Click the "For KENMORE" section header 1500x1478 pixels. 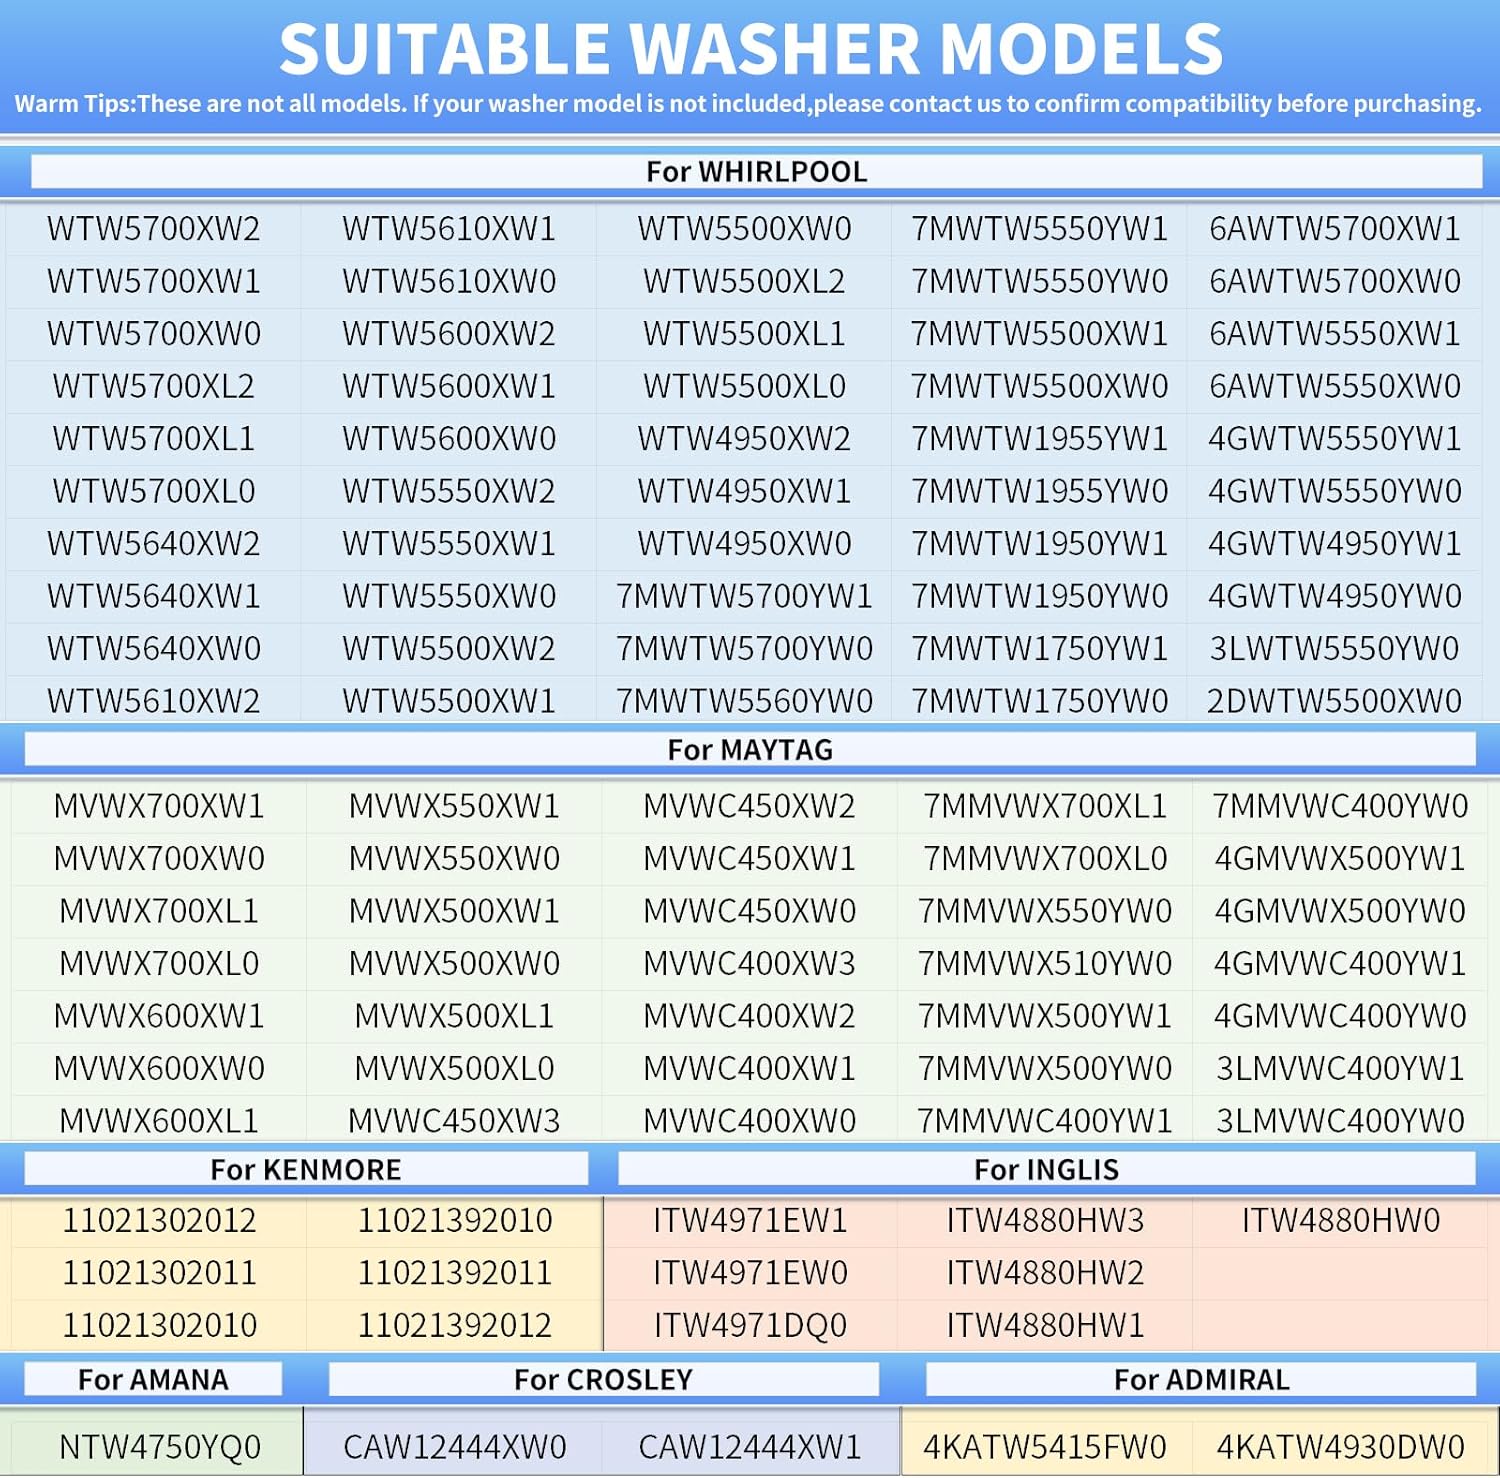[x=306, y=1170]
